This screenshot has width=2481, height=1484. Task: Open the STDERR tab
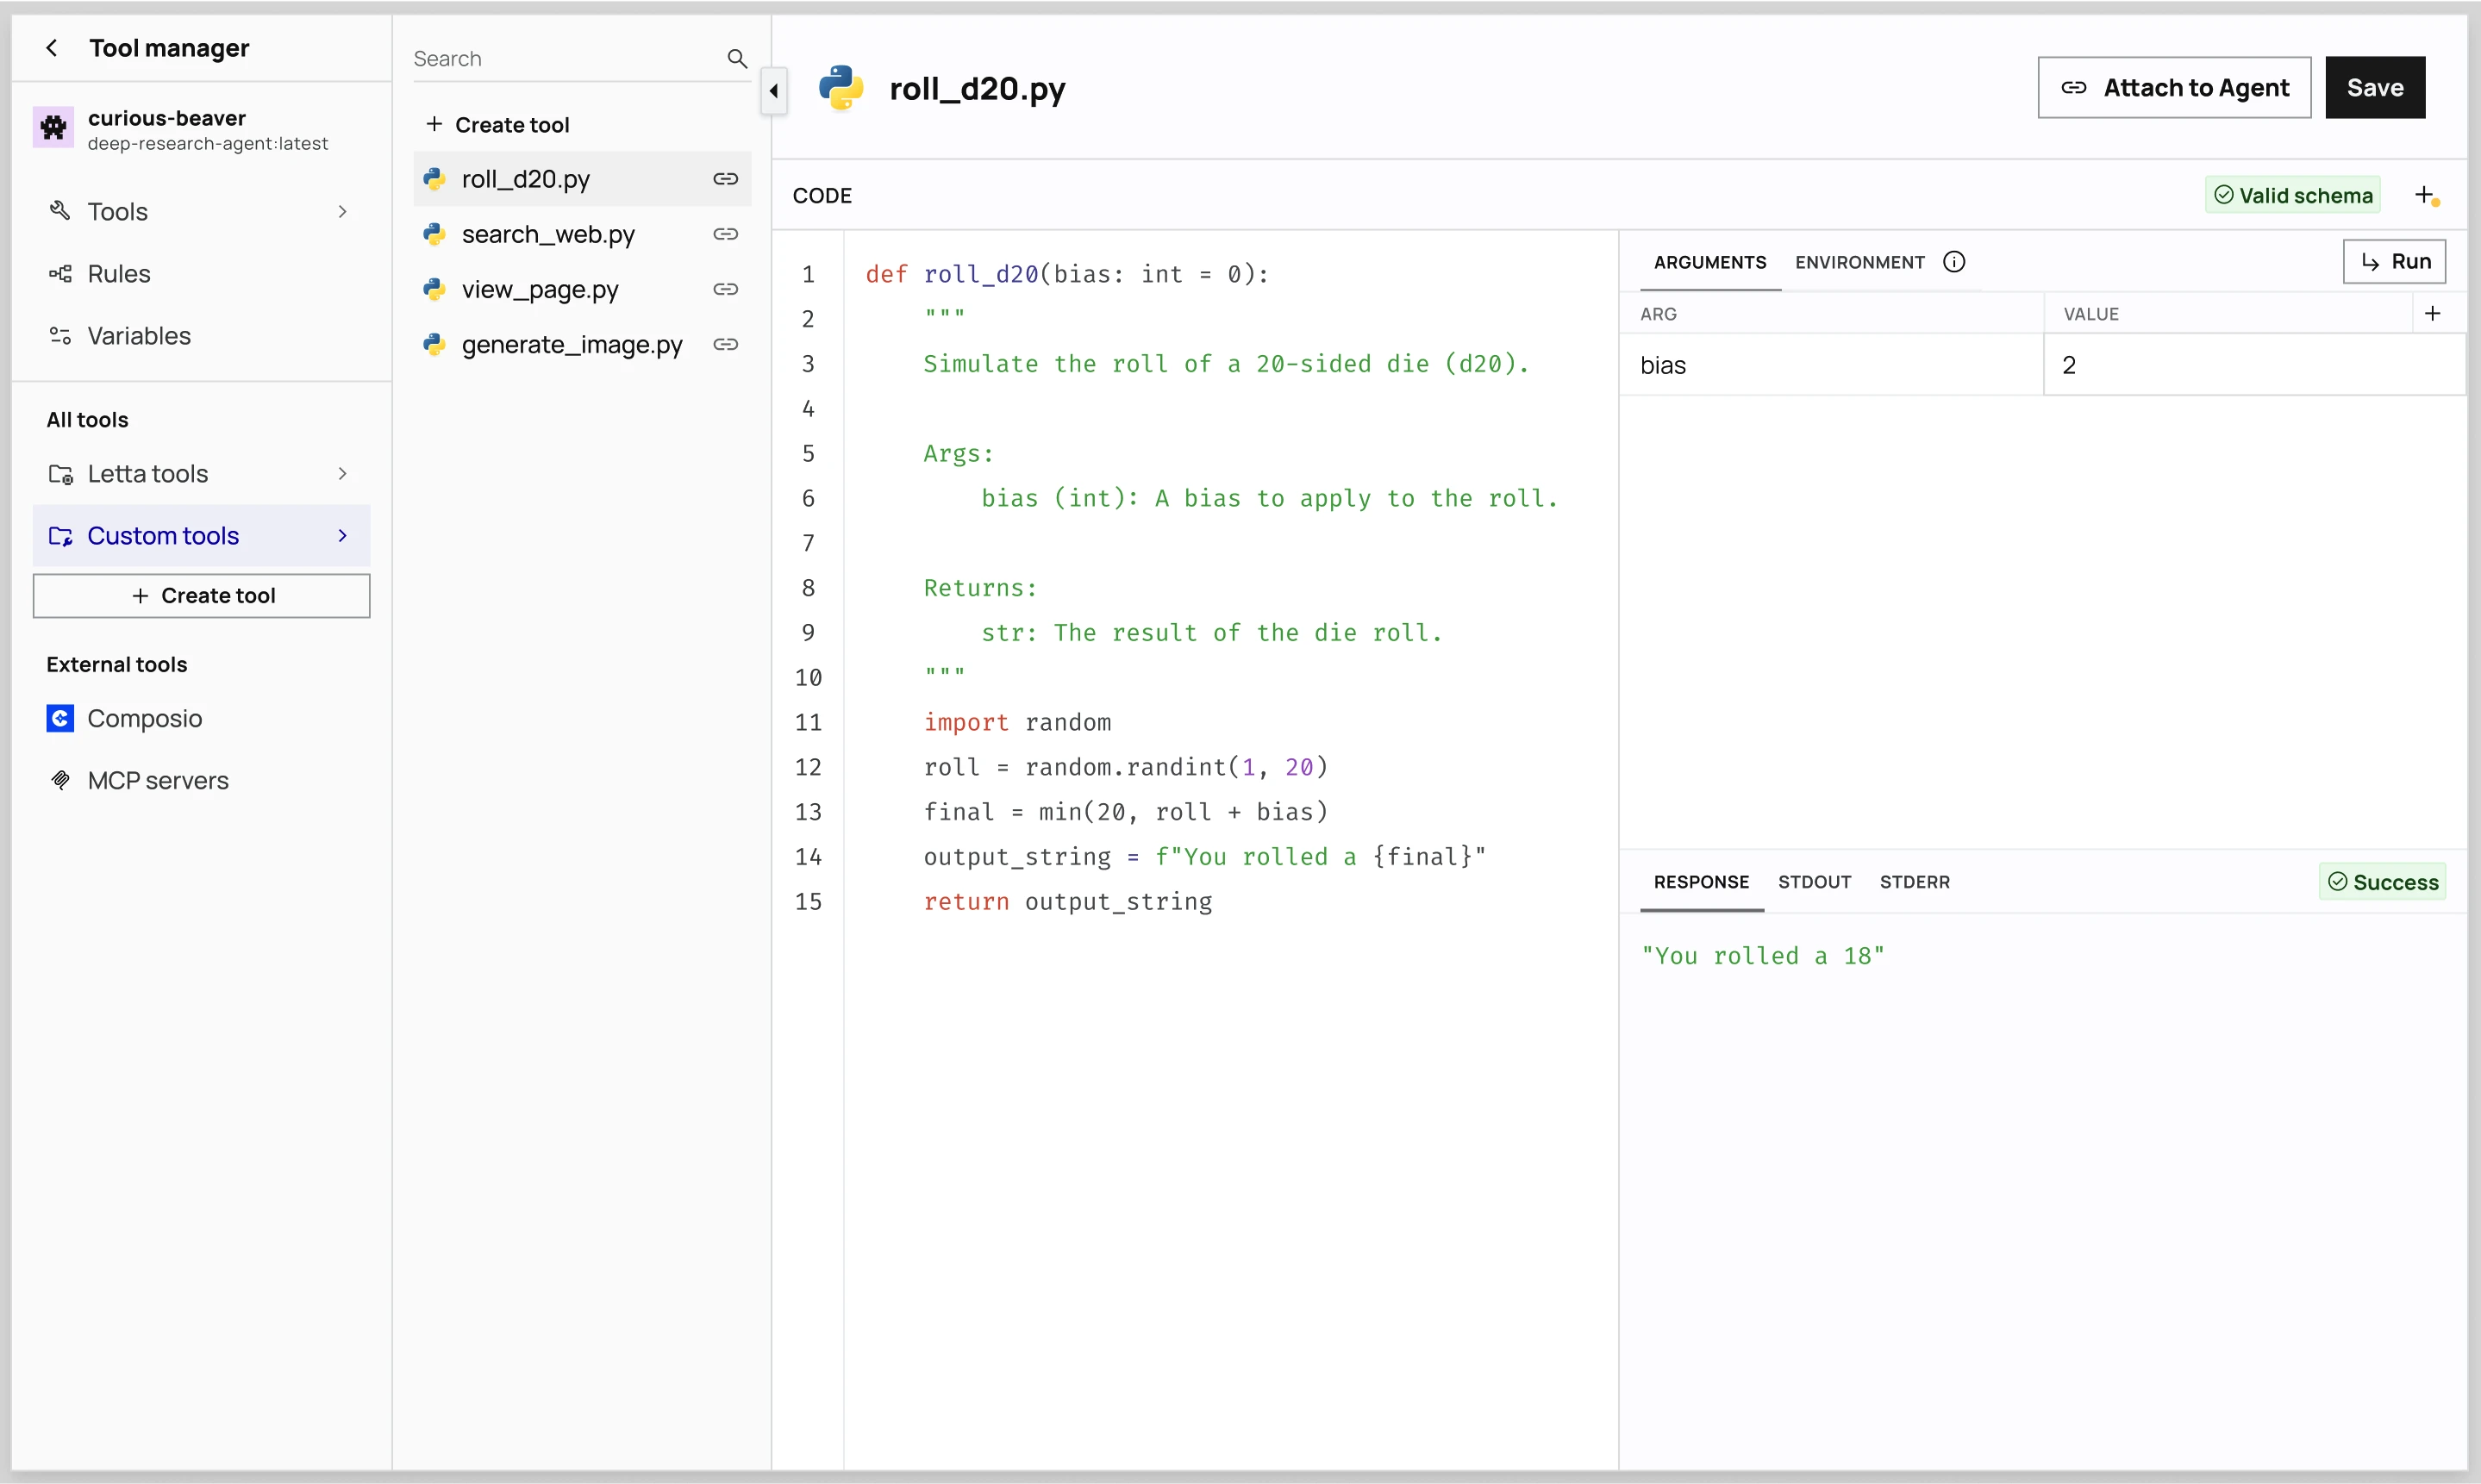pos(1914,882)
